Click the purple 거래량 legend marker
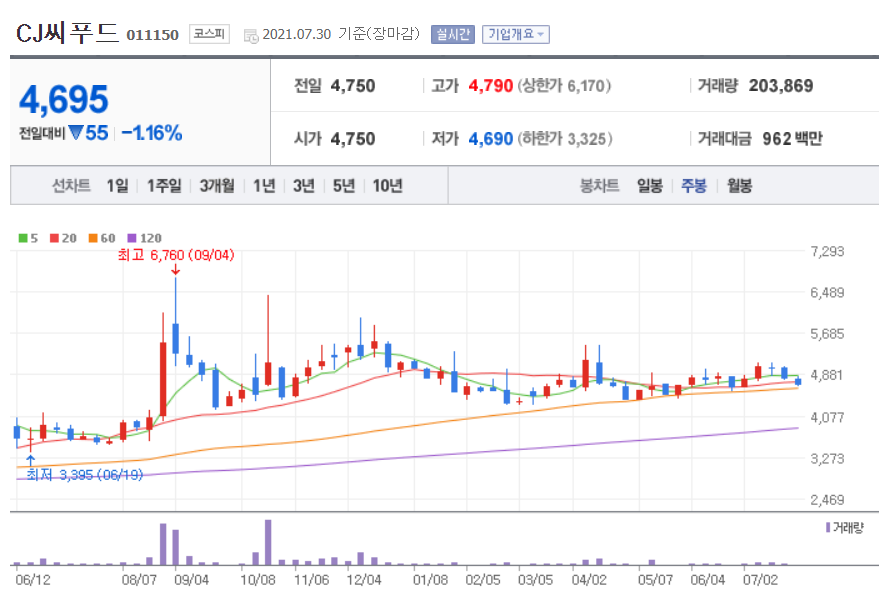 [x=828, y=528]
